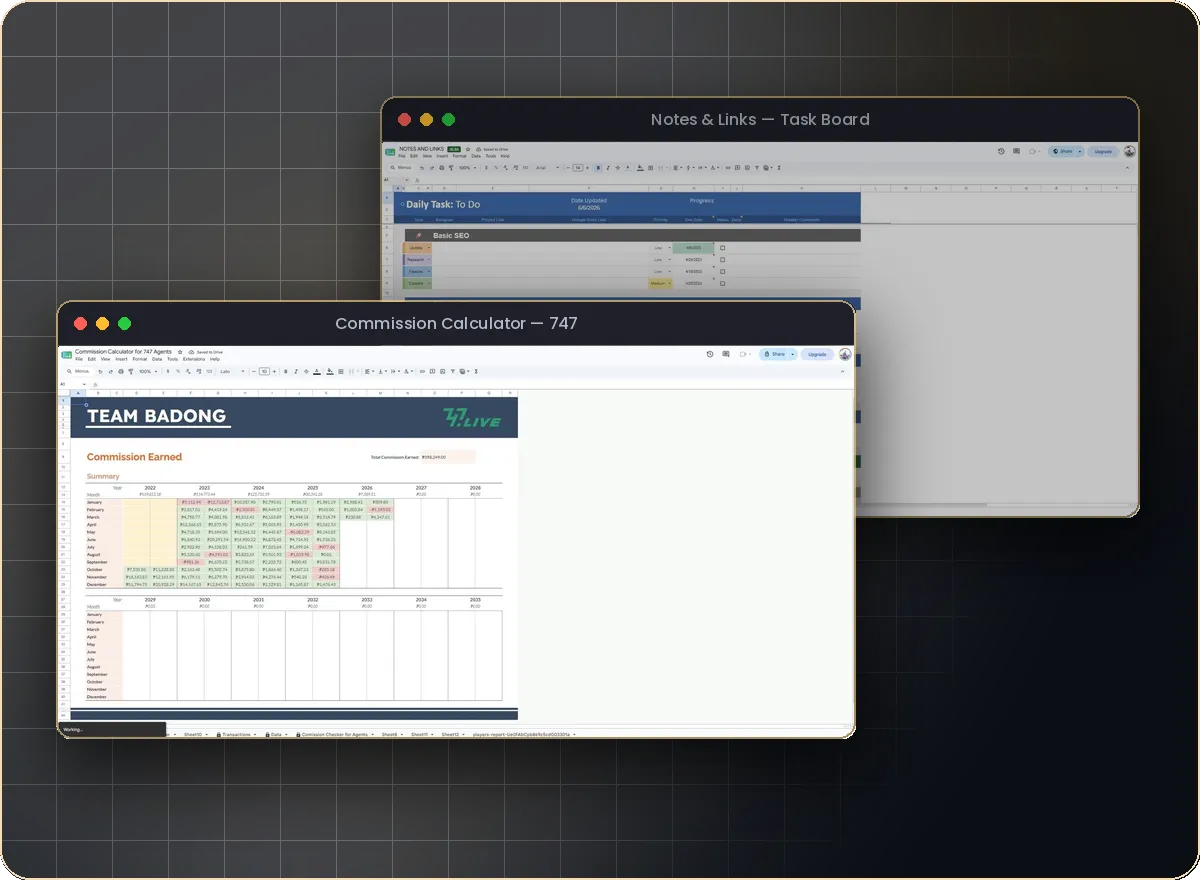Check the checkbox in the Content task row
The image size is (1200, 880).
click(722, 283)
